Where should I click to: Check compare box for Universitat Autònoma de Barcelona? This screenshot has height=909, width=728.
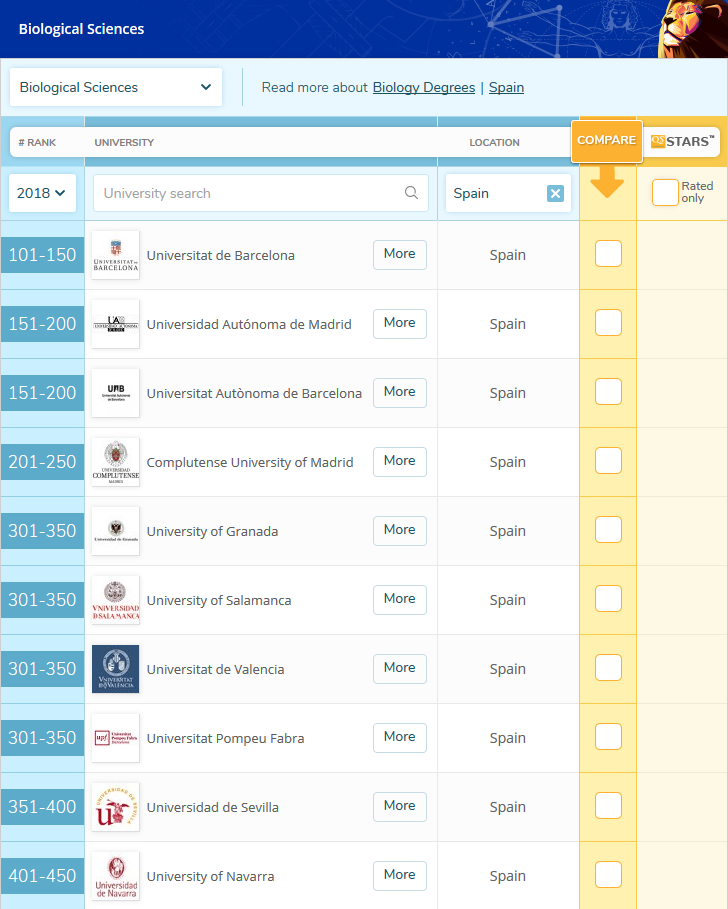click(608, 391)
